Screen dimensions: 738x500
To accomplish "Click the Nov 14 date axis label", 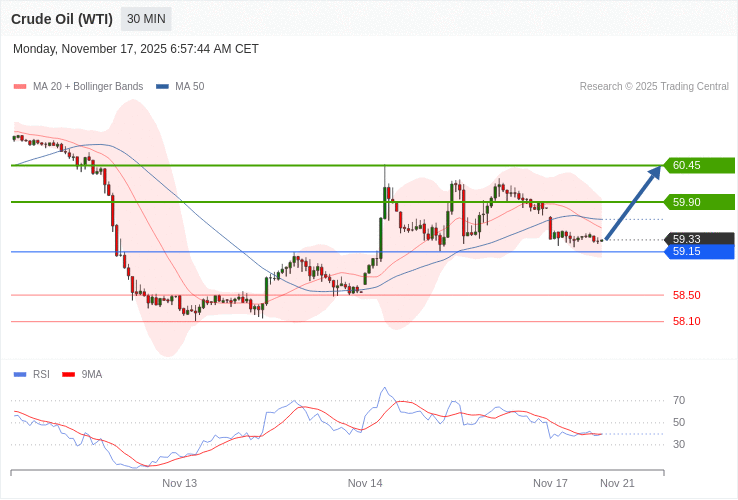I will pyautogui.click(x=365, y=483).
